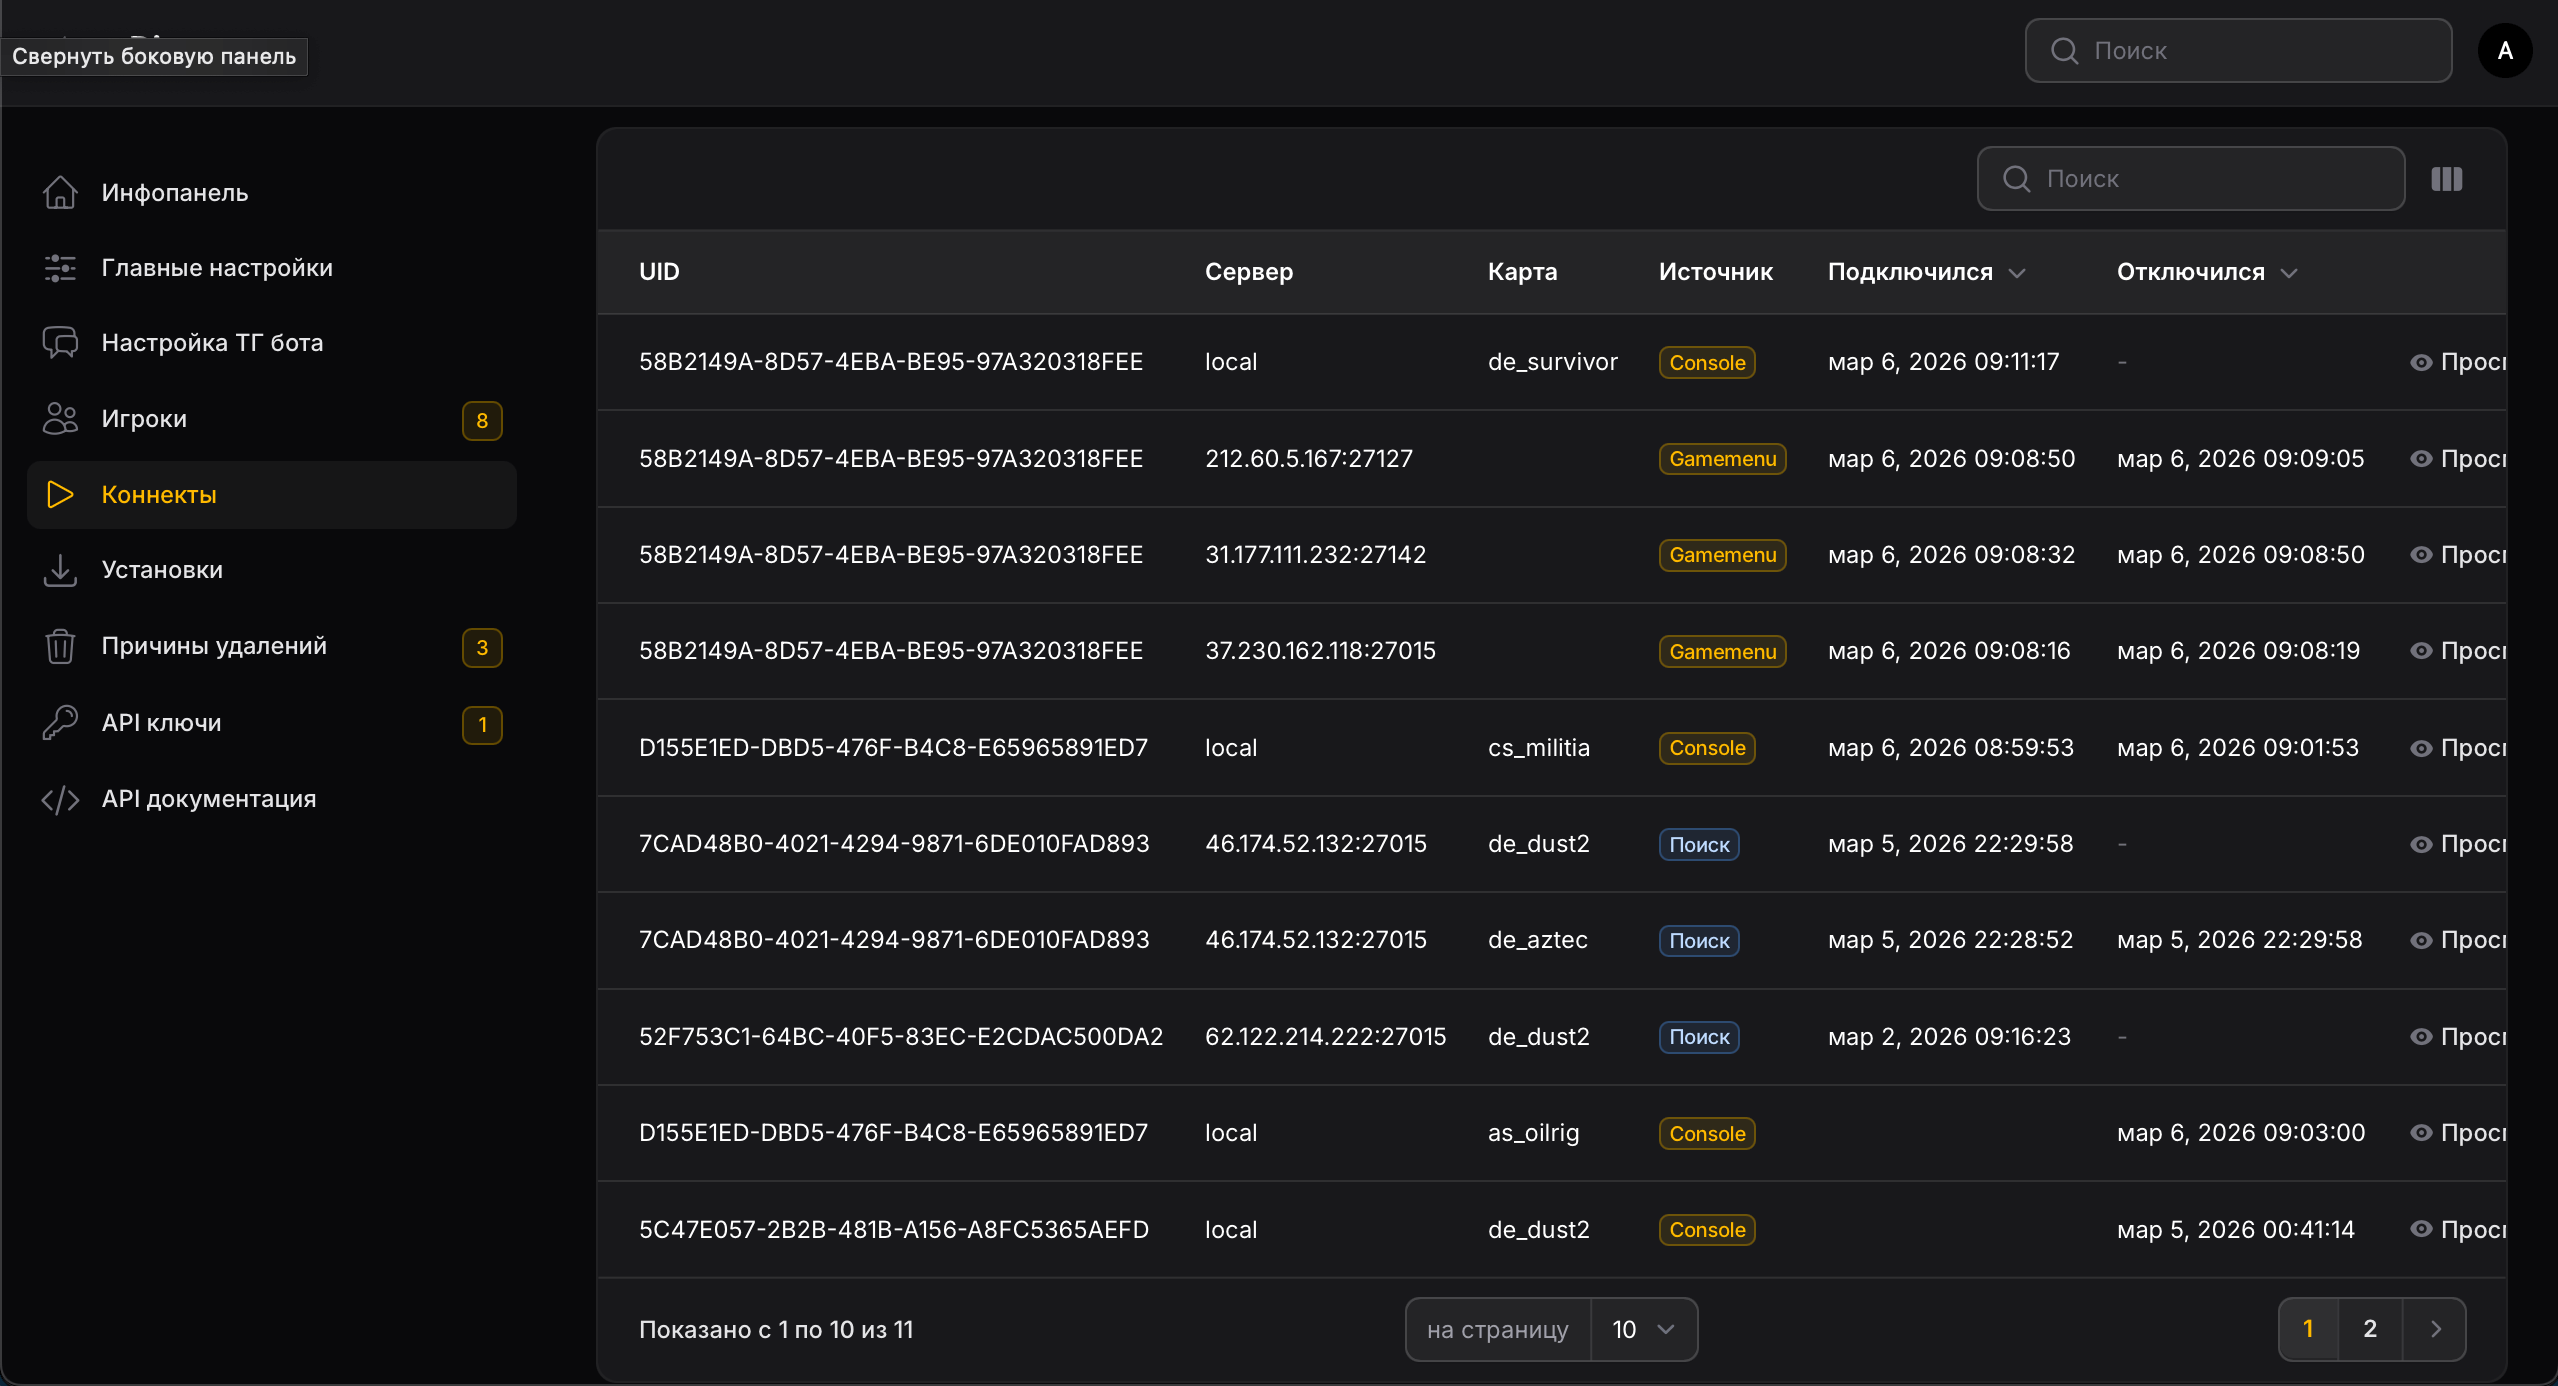Screen dimensions: 2558x1386
Task: Sort by the Подключился column chevron
Action: [x=2017, y=273]
